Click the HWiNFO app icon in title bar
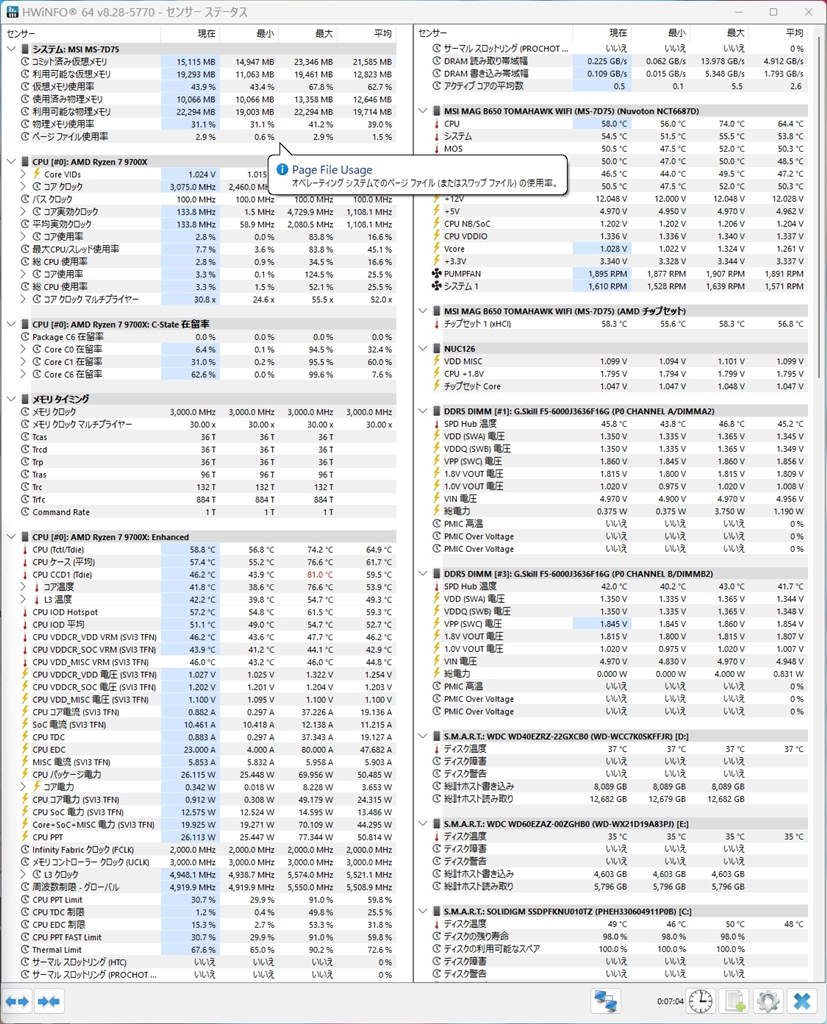The image size is (827, 1024). click(11, 12)
